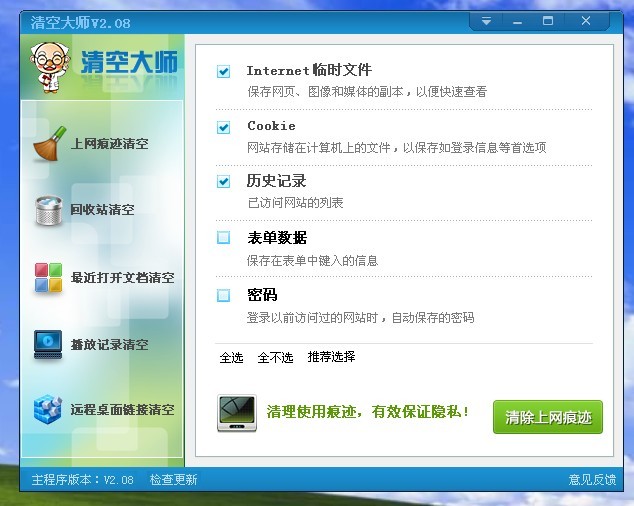The image size is (634, 506).
Task: Minimize the 清空大师 window
Action: pyautogui.click(x=517, y=21)
